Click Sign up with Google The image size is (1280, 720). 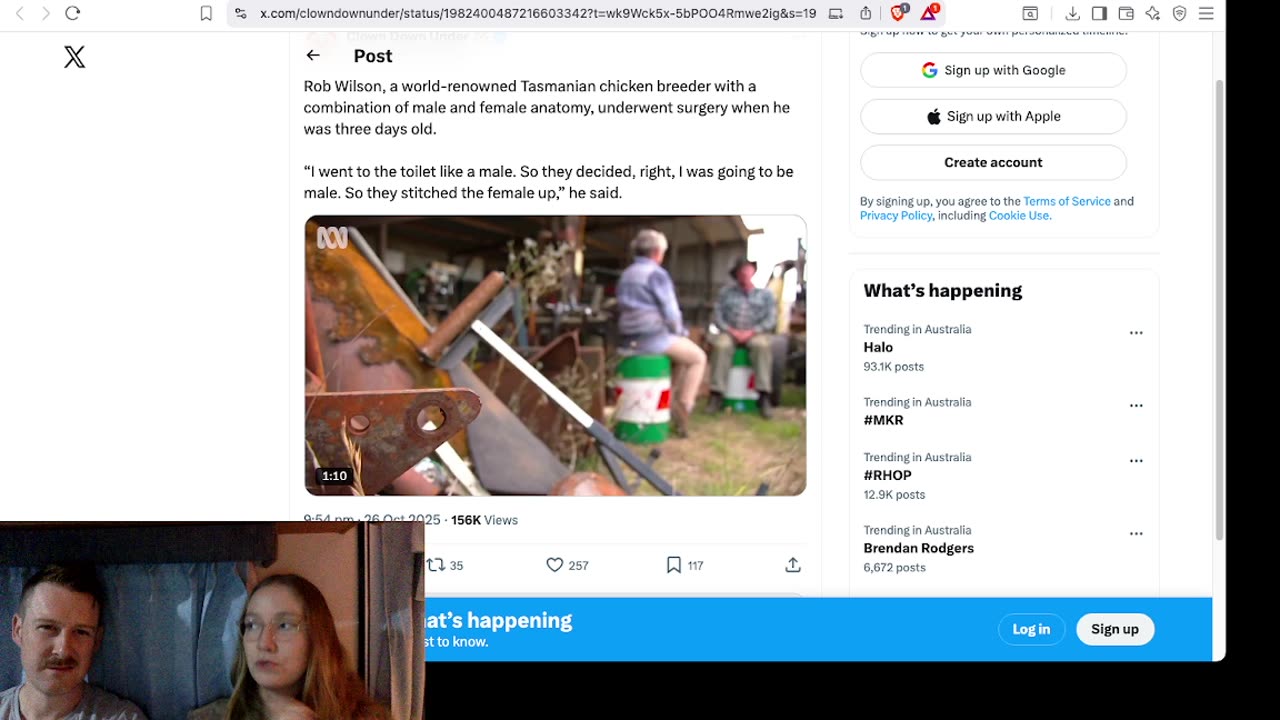(993, 70)
